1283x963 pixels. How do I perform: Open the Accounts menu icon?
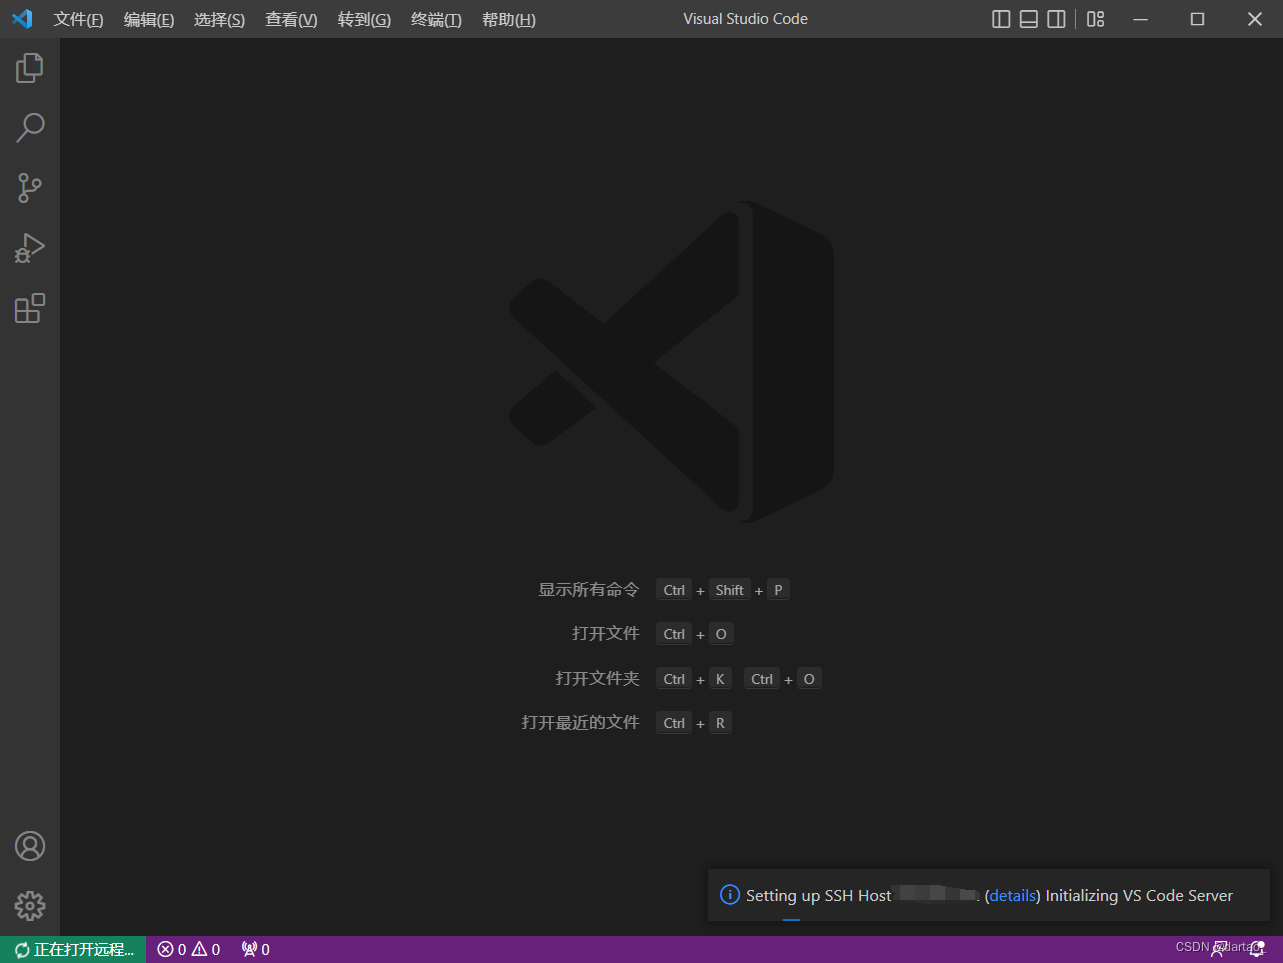coord(30,846)
